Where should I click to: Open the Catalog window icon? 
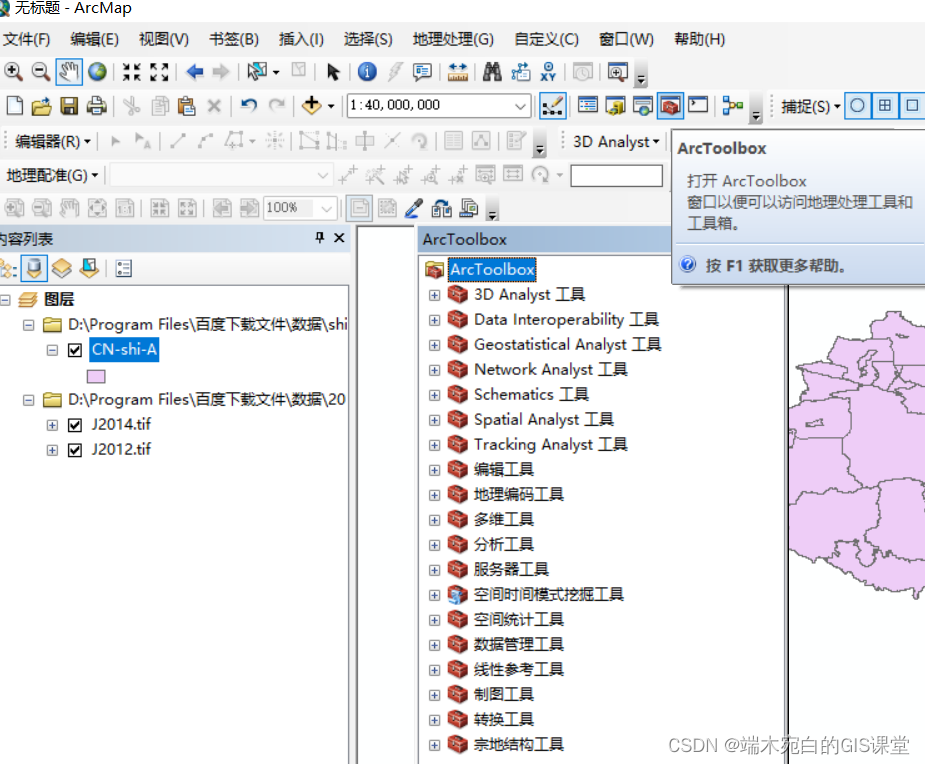615,106
